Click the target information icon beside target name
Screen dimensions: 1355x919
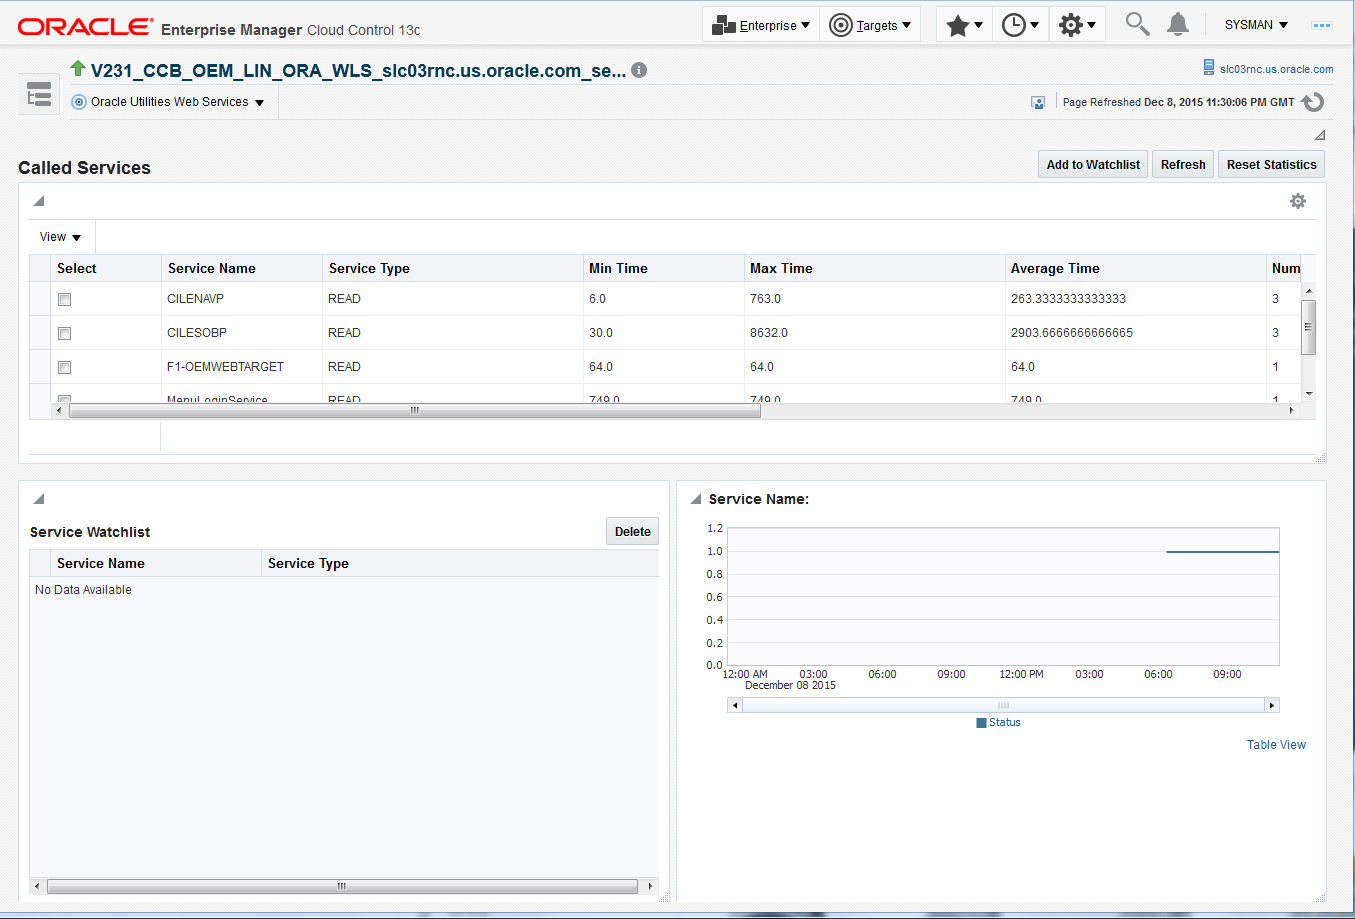point(639,70)
